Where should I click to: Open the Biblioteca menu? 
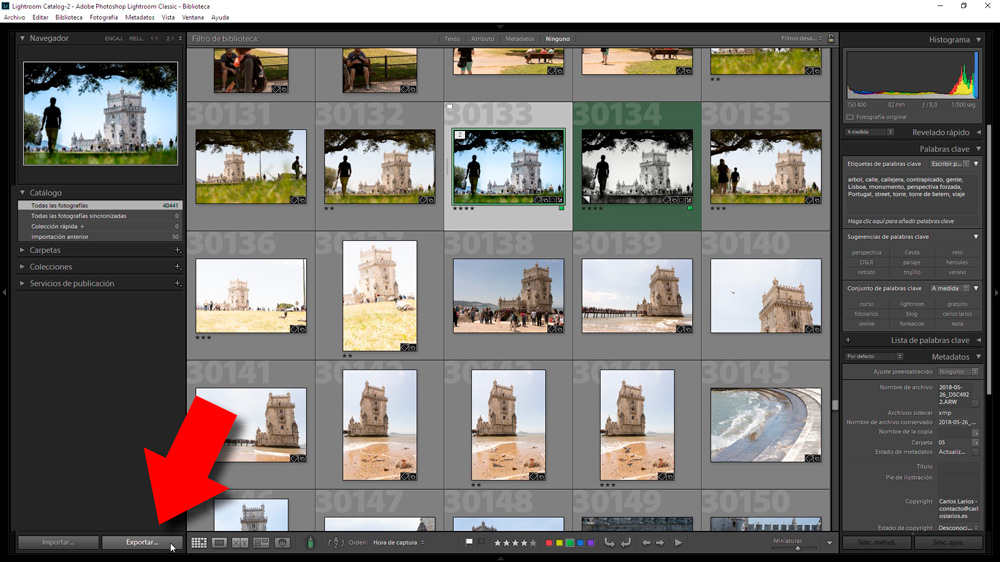(69, 18)
